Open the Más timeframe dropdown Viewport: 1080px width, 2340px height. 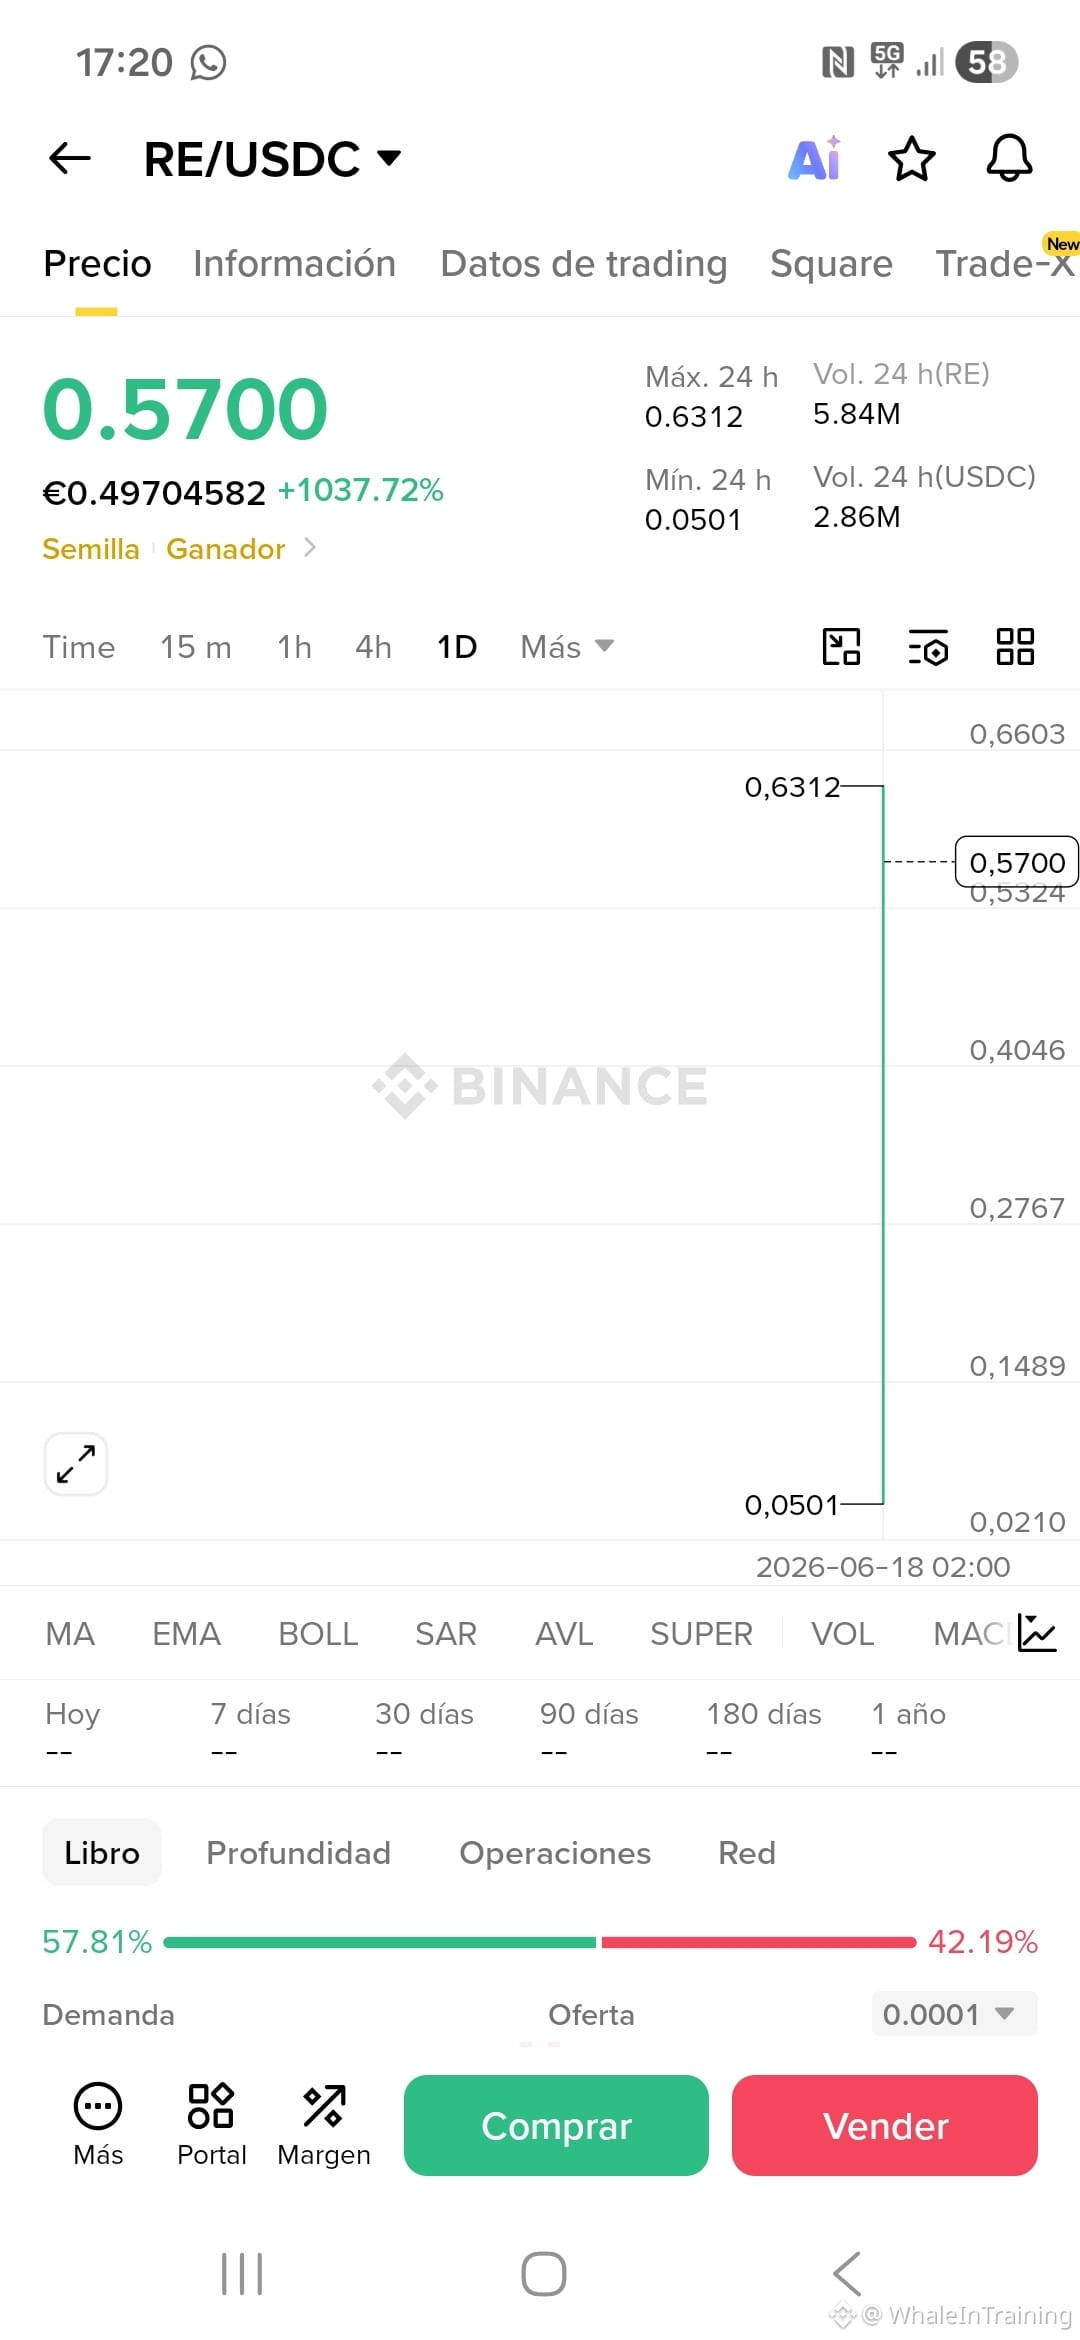point(567,647)
